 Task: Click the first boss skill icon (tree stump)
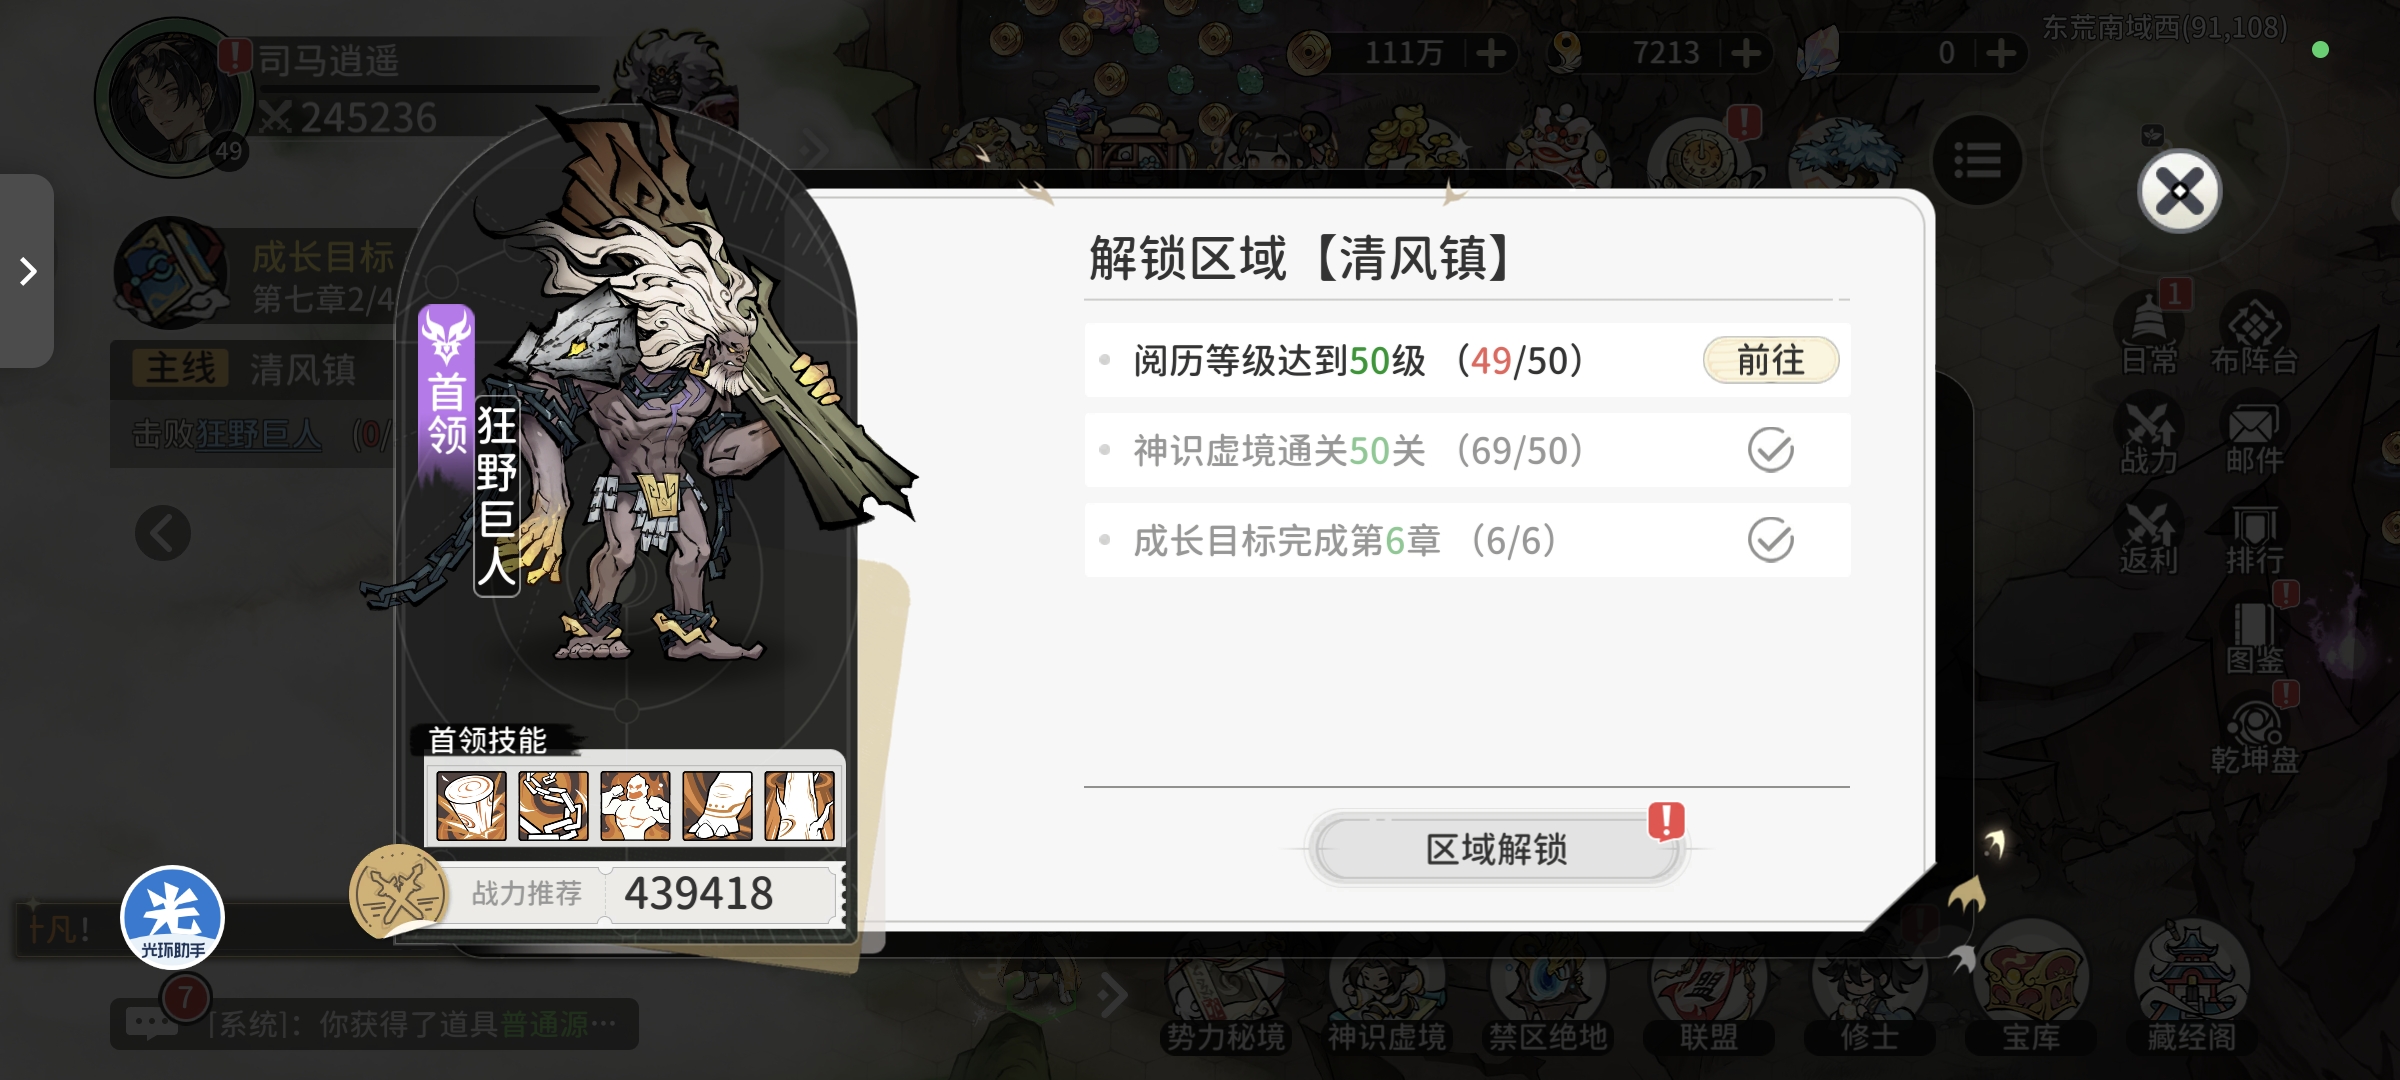click(471, 805)
